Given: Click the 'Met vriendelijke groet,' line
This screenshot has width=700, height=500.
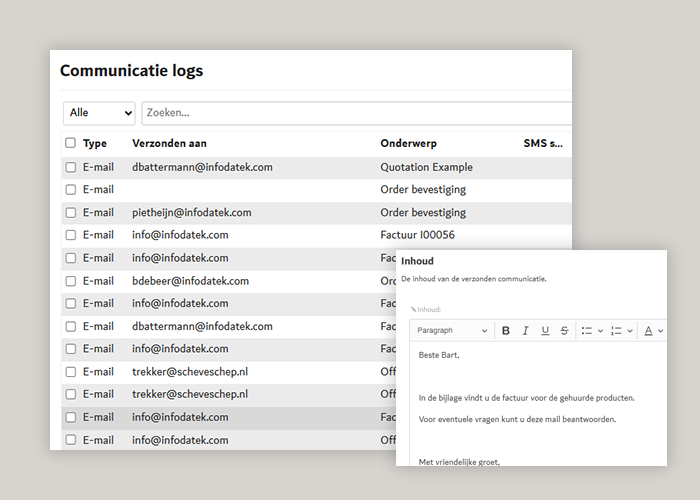Looking at the screenshot, I should [x=459, y=462].
